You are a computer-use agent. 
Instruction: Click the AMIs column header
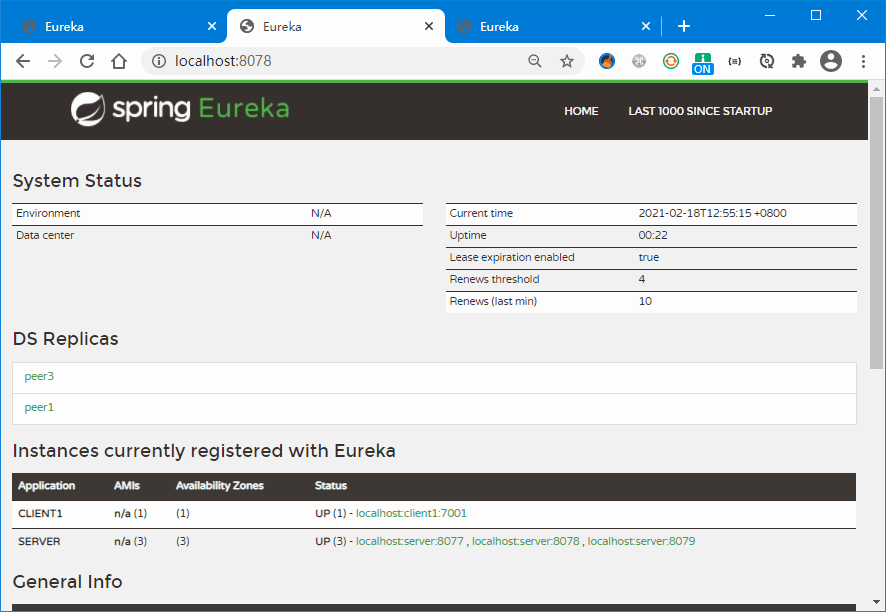[x=127, y=486]
